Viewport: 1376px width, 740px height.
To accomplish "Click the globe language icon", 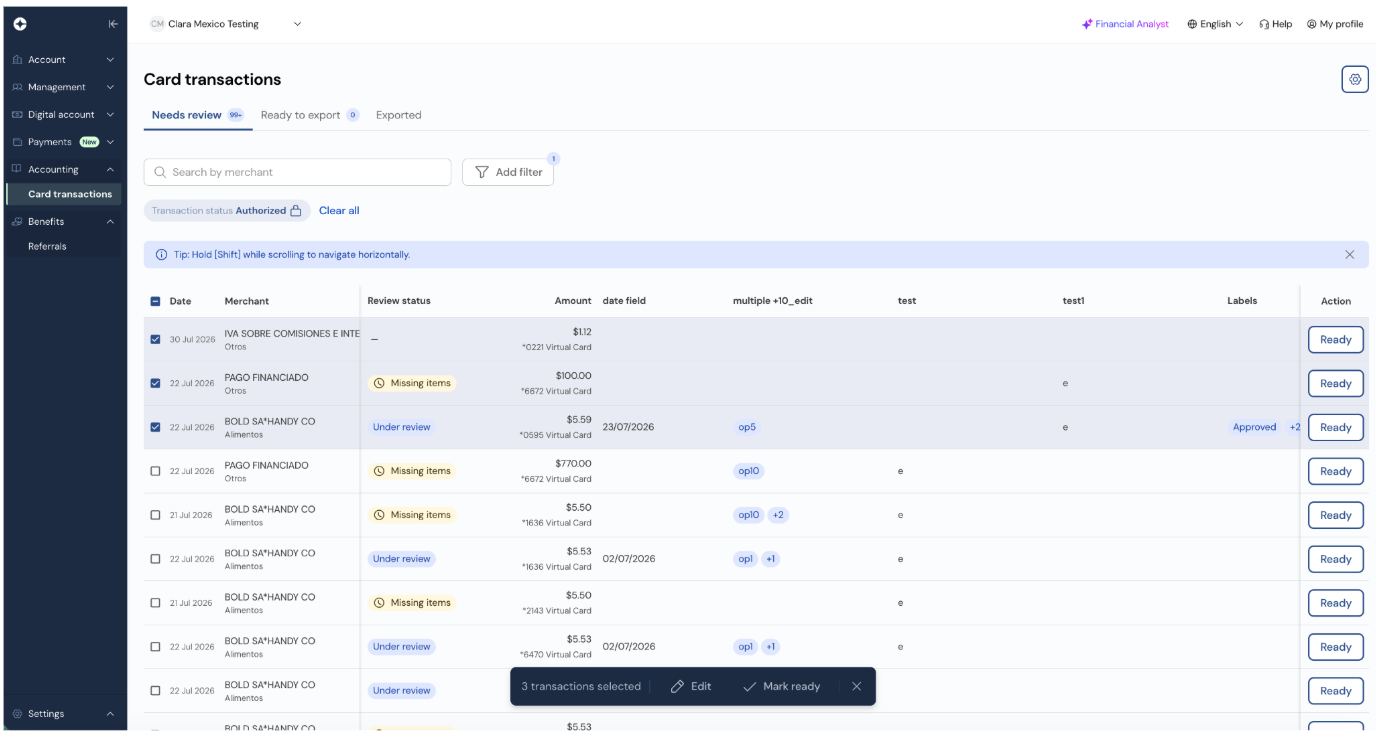I will coord(1192,24).
